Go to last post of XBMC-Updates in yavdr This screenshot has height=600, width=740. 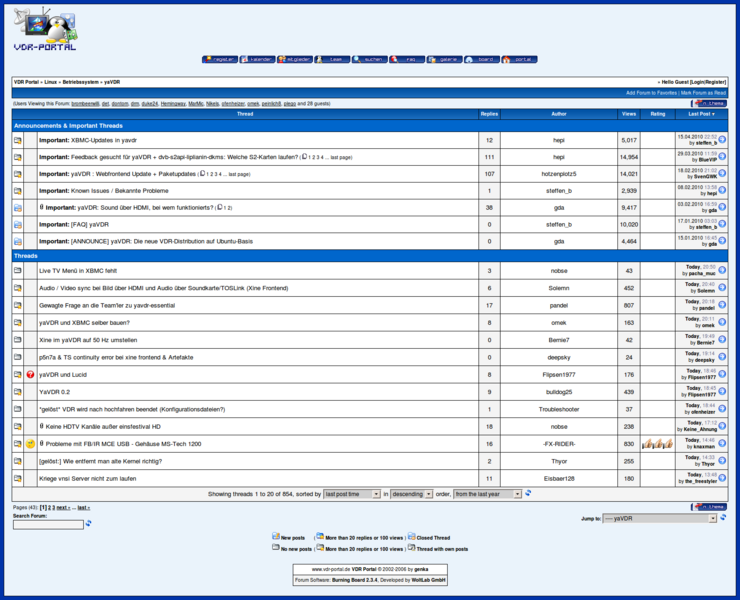click(722, 140)
